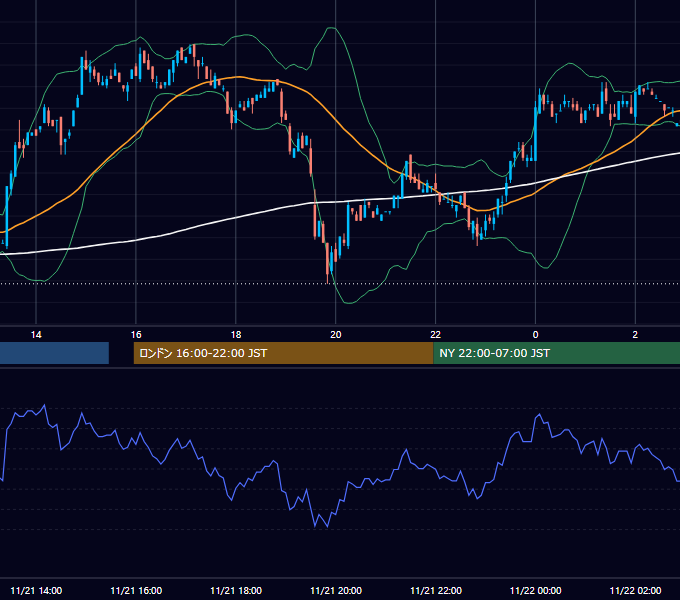Click the 2 hour label on price chart

tap(635, 335)
